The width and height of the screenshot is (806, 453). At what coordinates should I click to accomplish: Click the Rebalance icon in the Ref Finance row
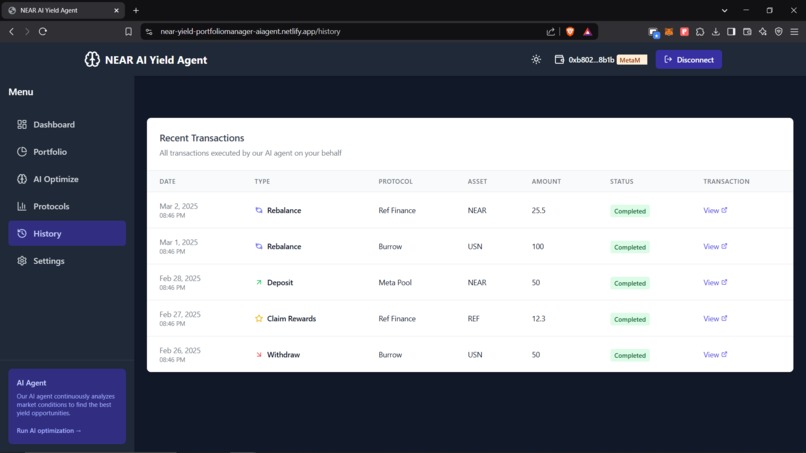259,210
